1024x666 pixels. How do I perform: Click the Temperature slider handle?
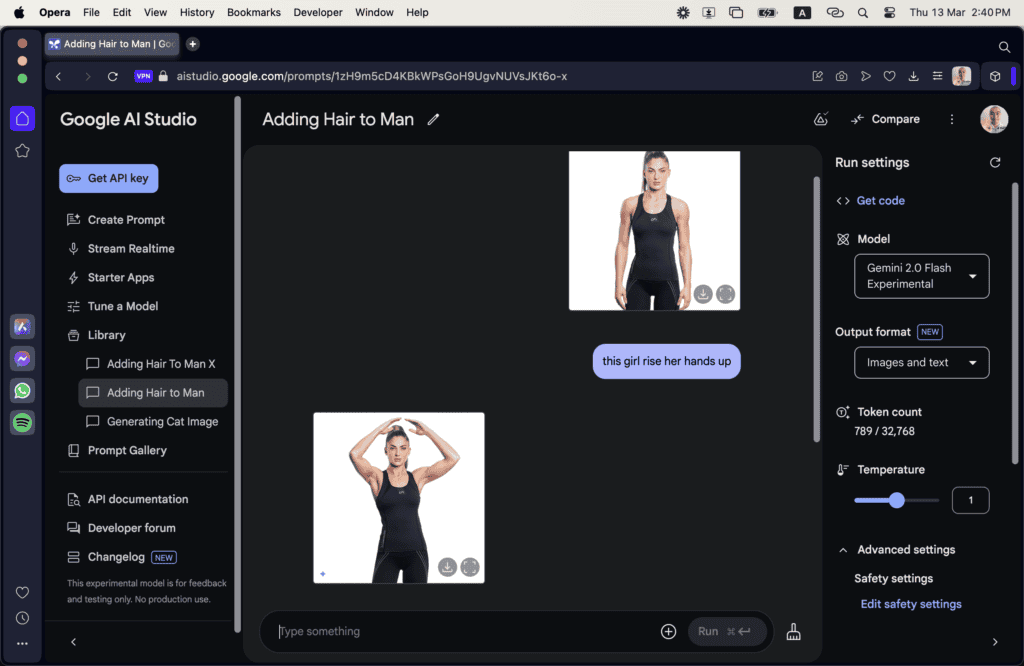896,500
